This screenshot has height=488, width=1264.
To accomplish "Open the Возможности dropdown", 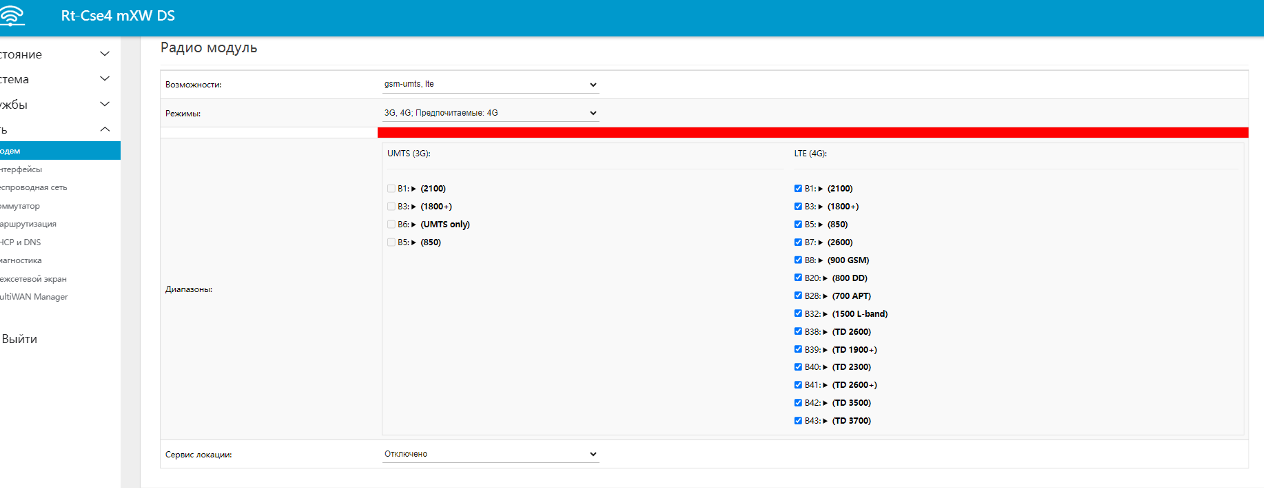I will tap(490, 85).
